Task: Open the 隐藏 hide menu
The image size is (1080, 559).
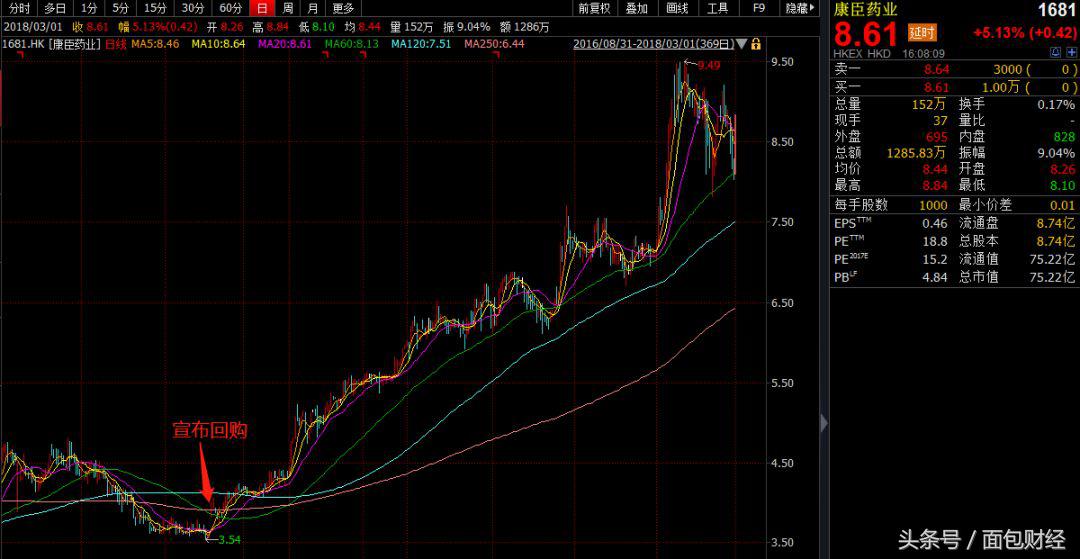Action: [x=798, y=8]
